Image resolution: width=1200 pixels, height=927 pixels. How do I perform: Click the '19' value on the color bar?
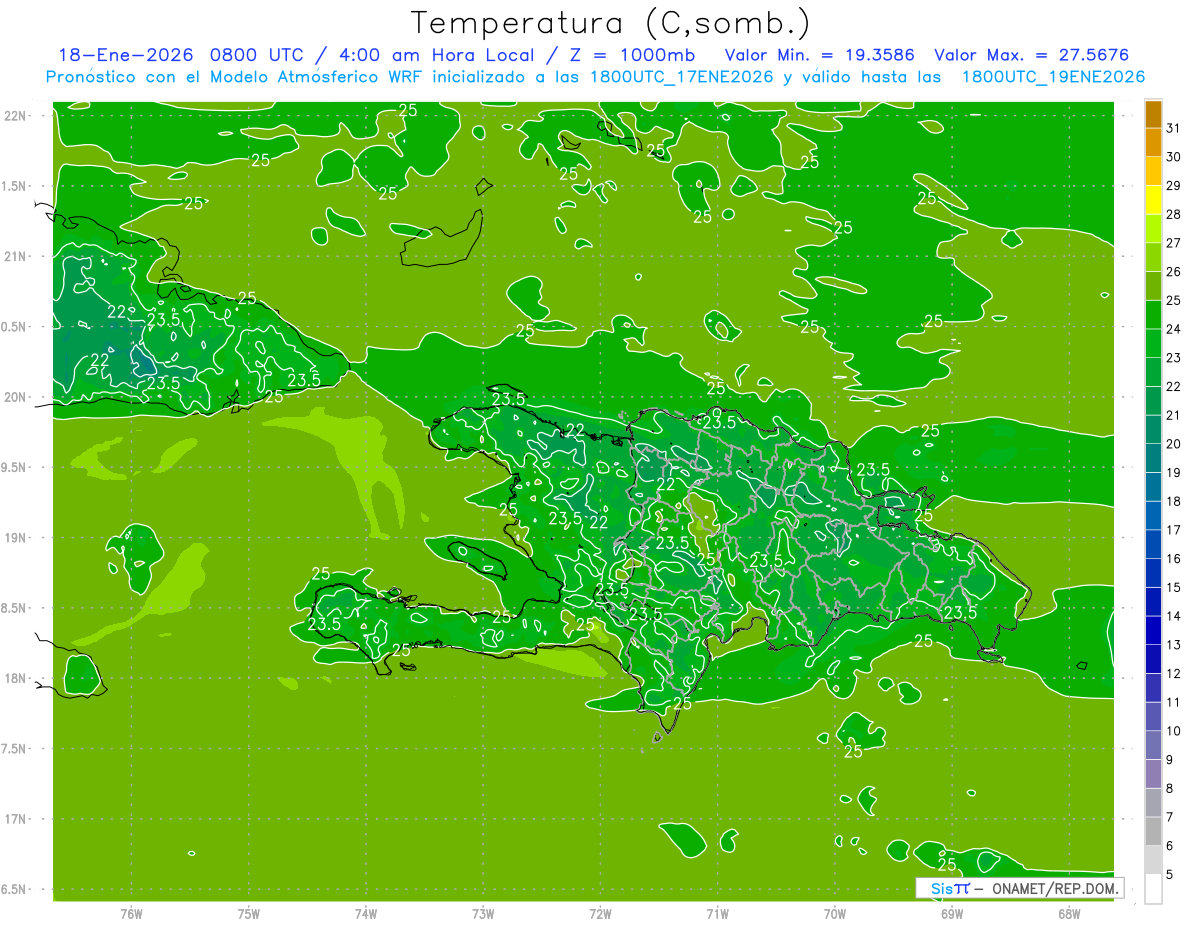1174,473
